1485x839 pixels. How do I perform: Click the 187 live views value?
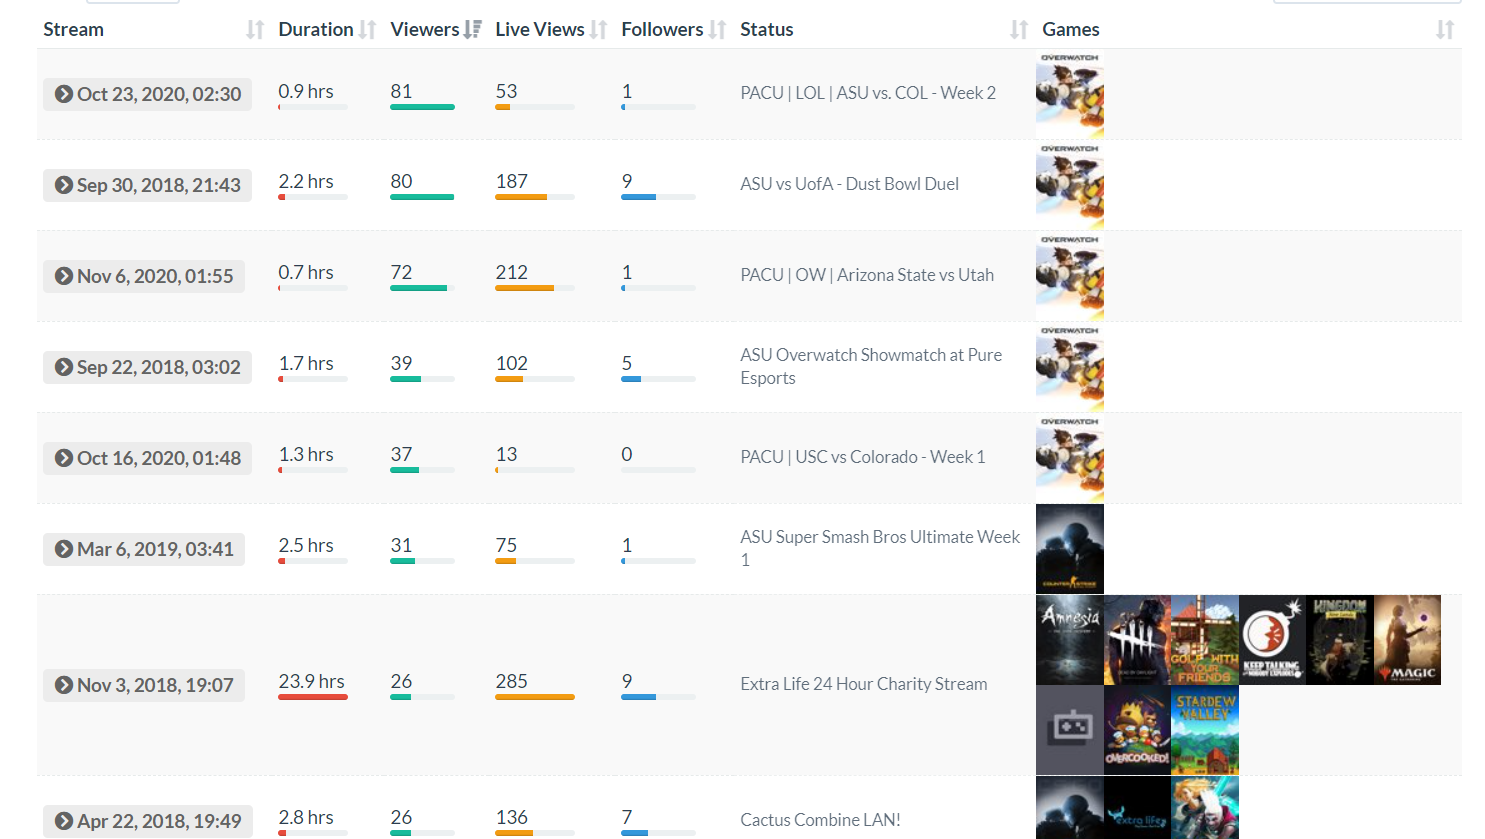click(512, 181)
